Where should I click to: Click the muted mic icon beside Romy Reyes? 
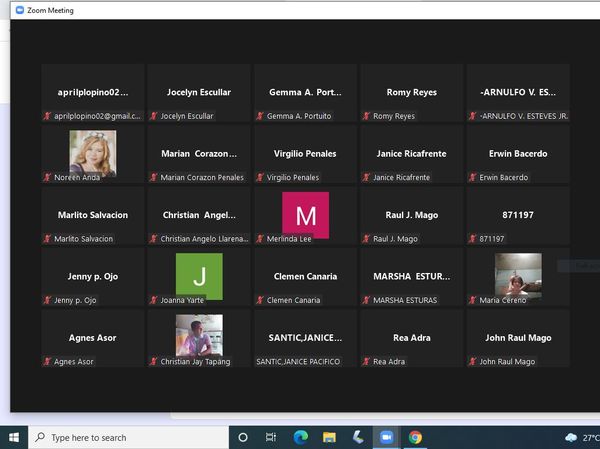coord(367,116)
